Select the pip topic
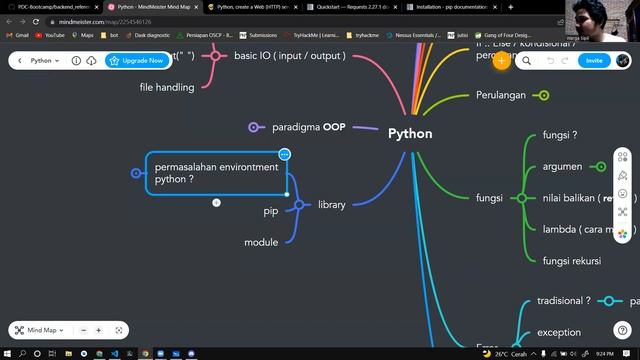The height and width of the screenshot is (360, 640). click(x=271, y=211)
